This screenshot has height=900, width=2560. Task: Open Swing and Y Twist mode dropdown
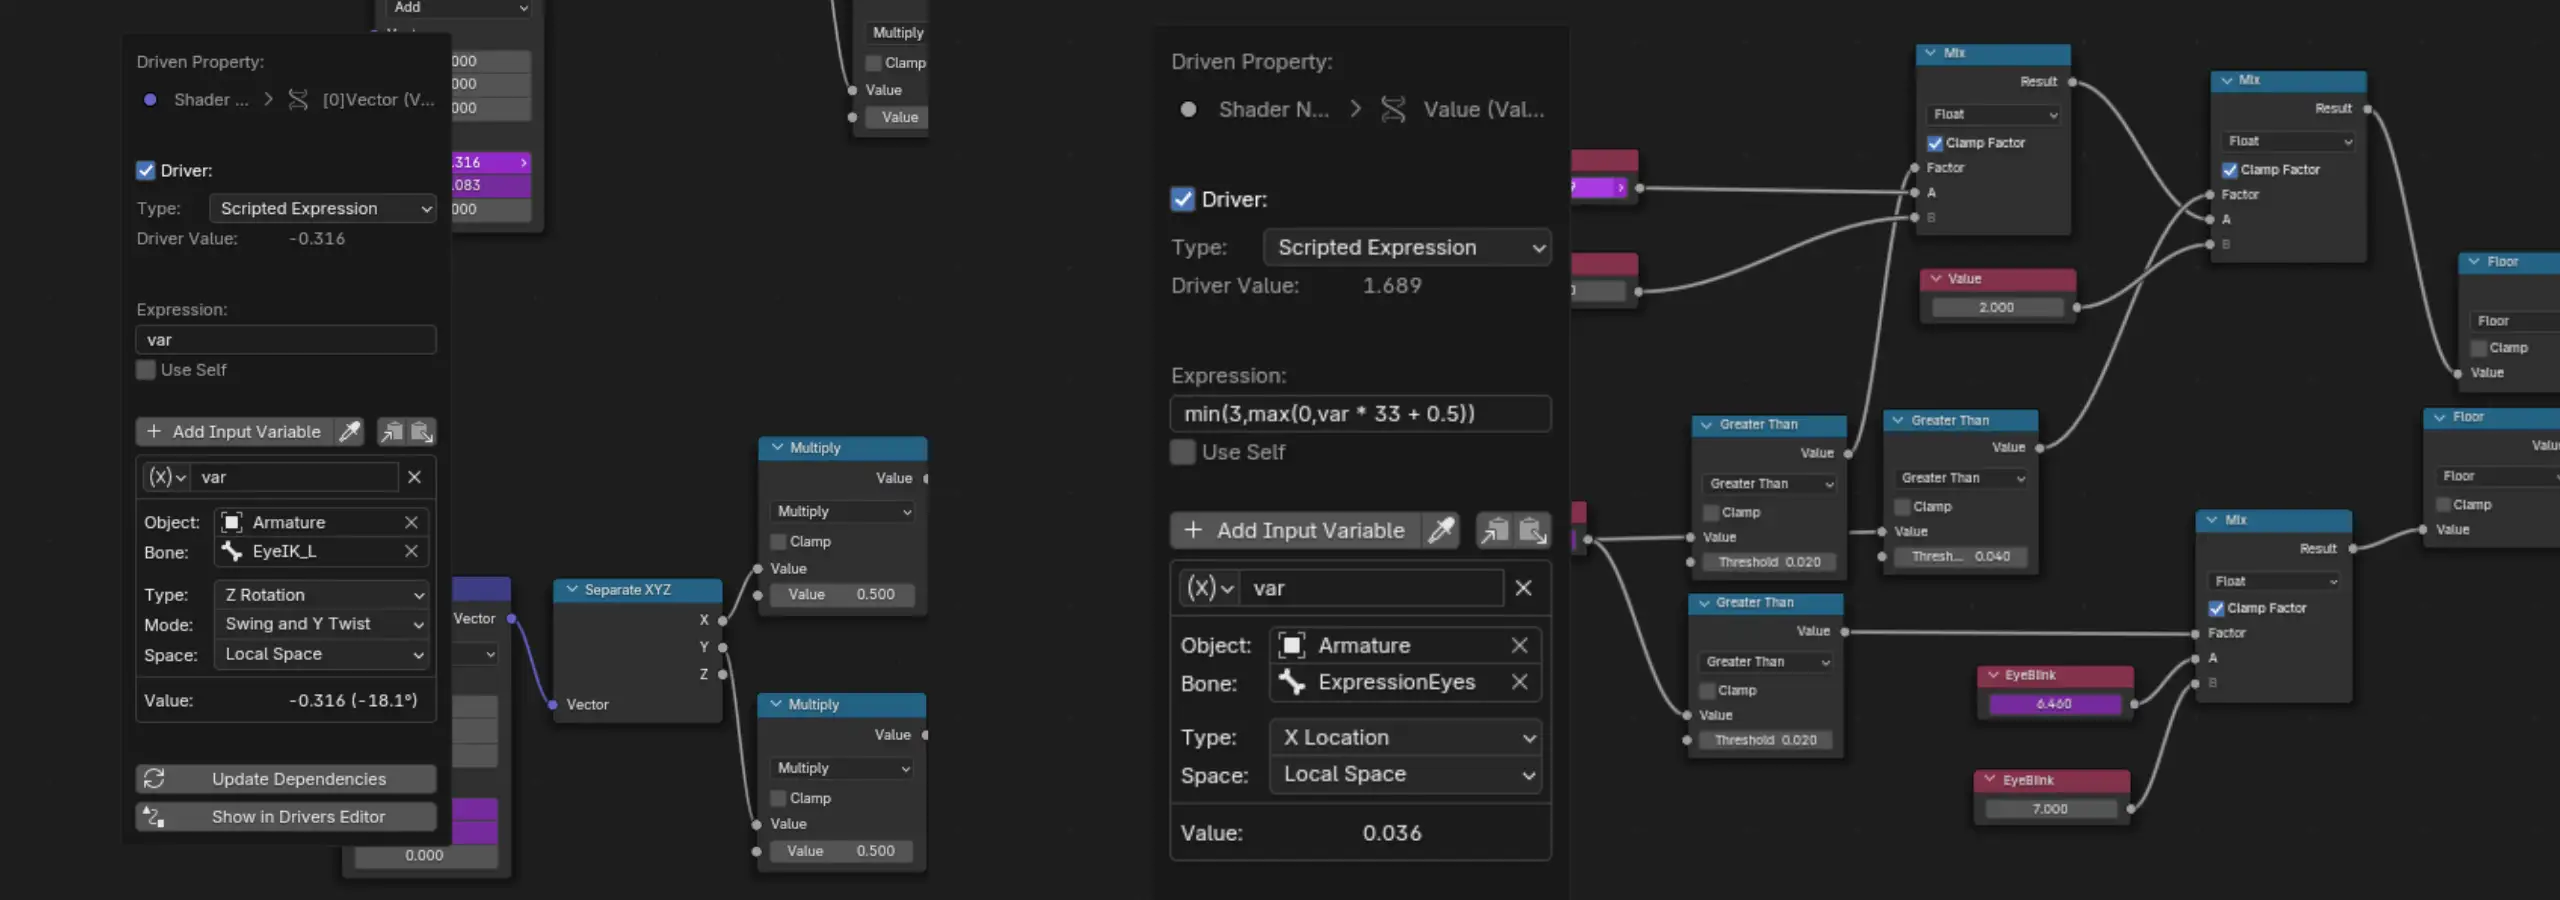[321, 624]
